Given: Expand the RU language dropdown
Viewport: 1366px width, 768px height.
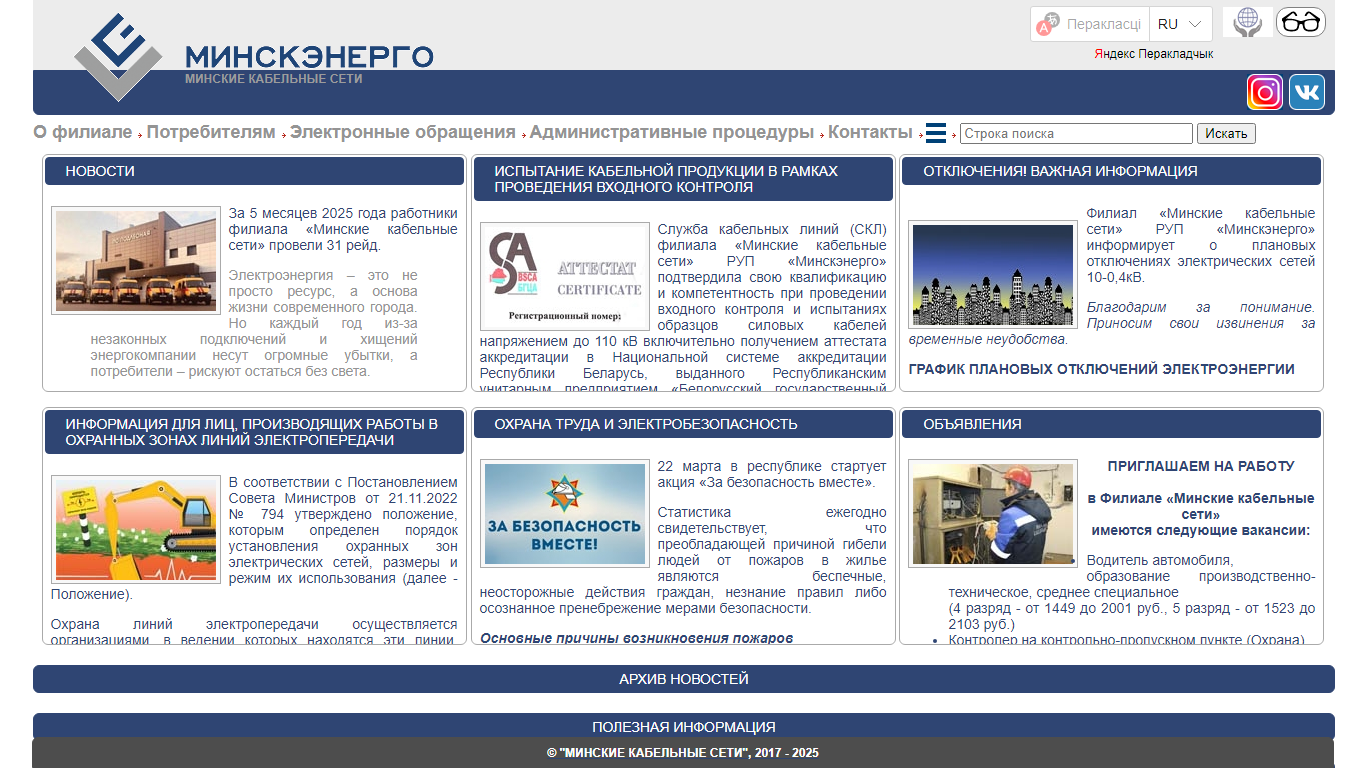Looking at the screenshot, I should (1180, 24).
